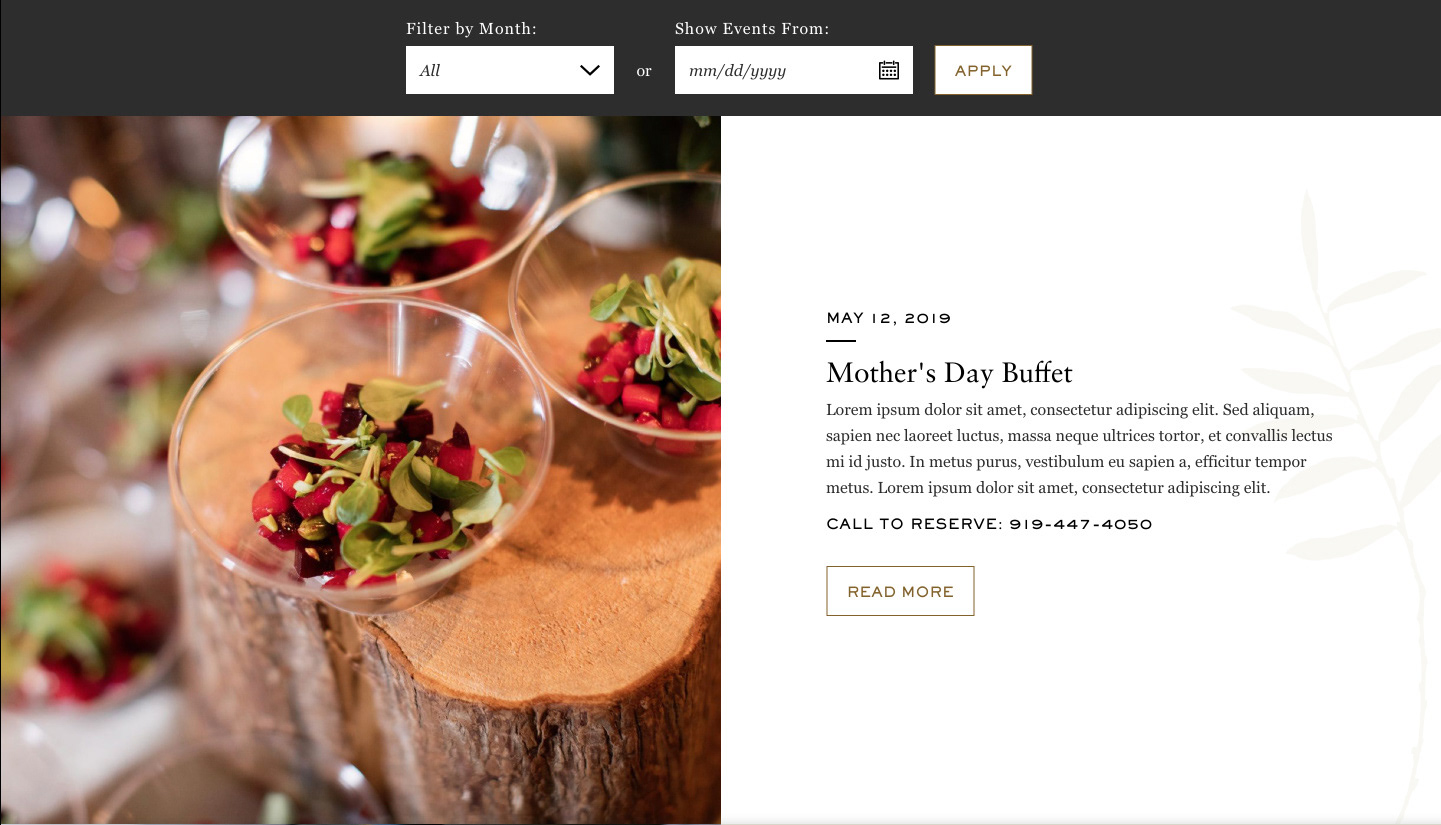This screenshot has height=825, width=1441.
Task: Select the May 12, 2019 event date
Action: (x=888, y=318)
